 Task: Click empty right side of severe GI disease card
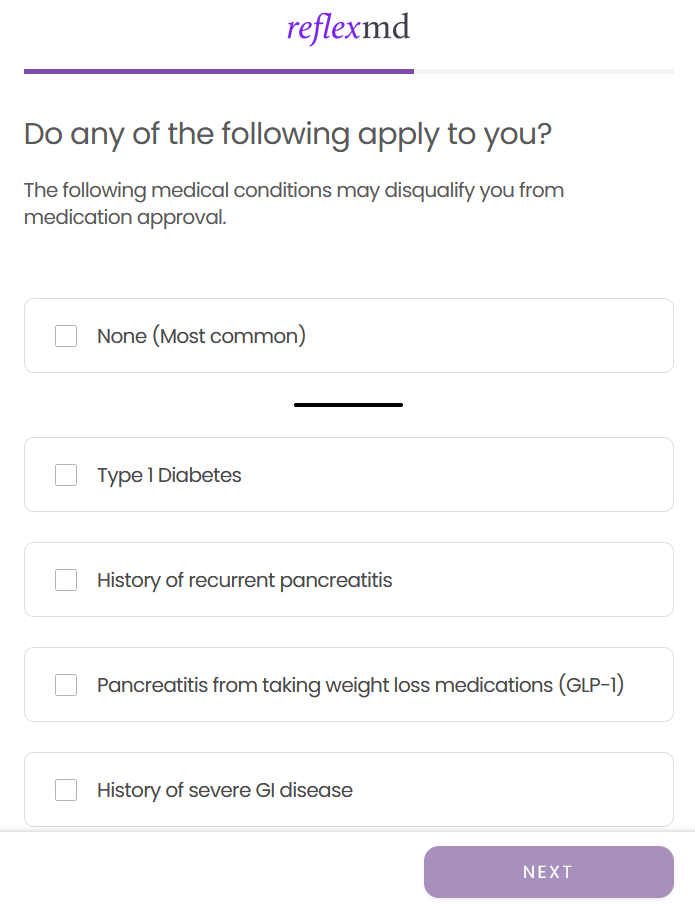pos(540,790)
